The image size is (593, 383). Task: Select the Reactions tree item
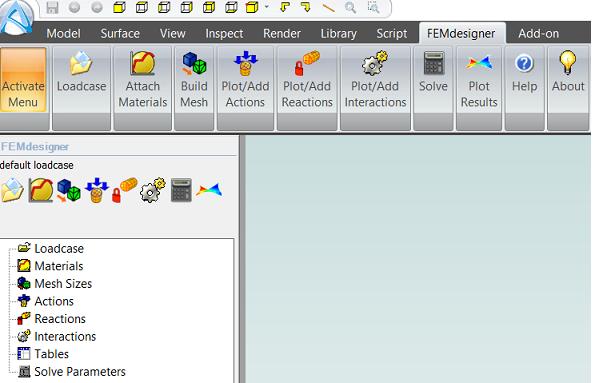(x=60, y=319)
